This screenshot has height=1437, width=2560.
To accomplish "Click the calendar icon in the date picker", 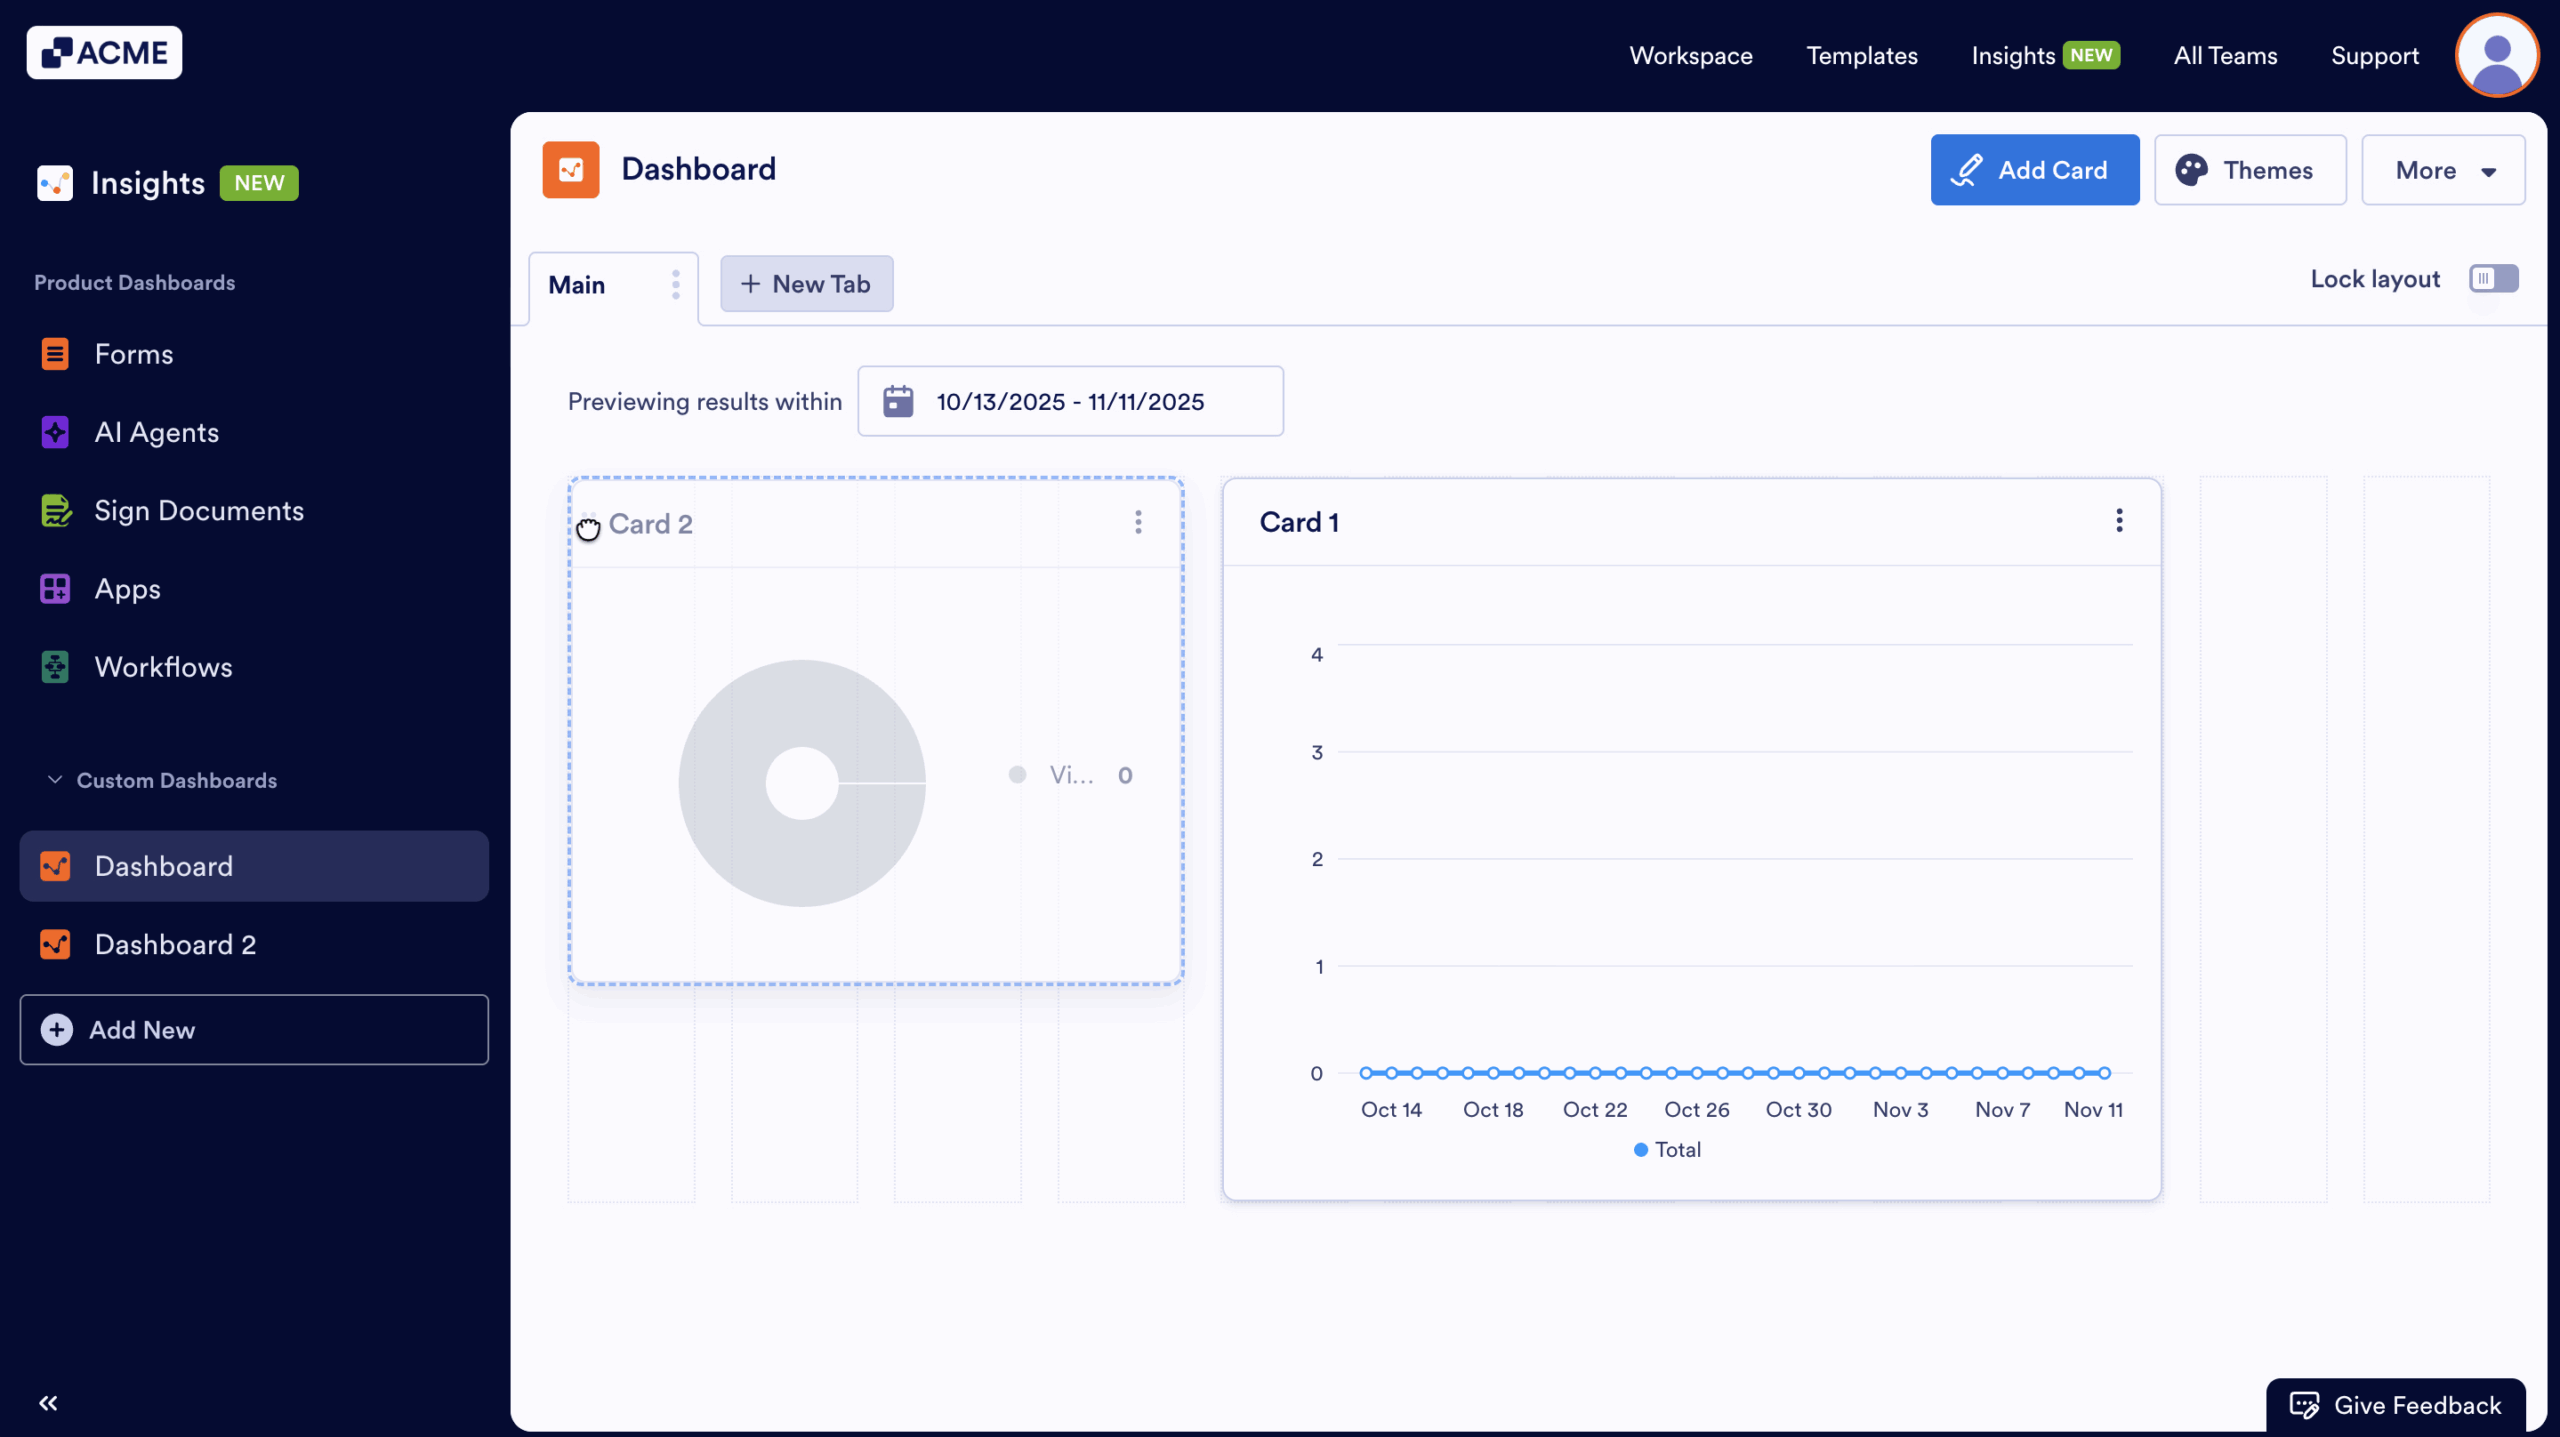I will click(899, 400).
